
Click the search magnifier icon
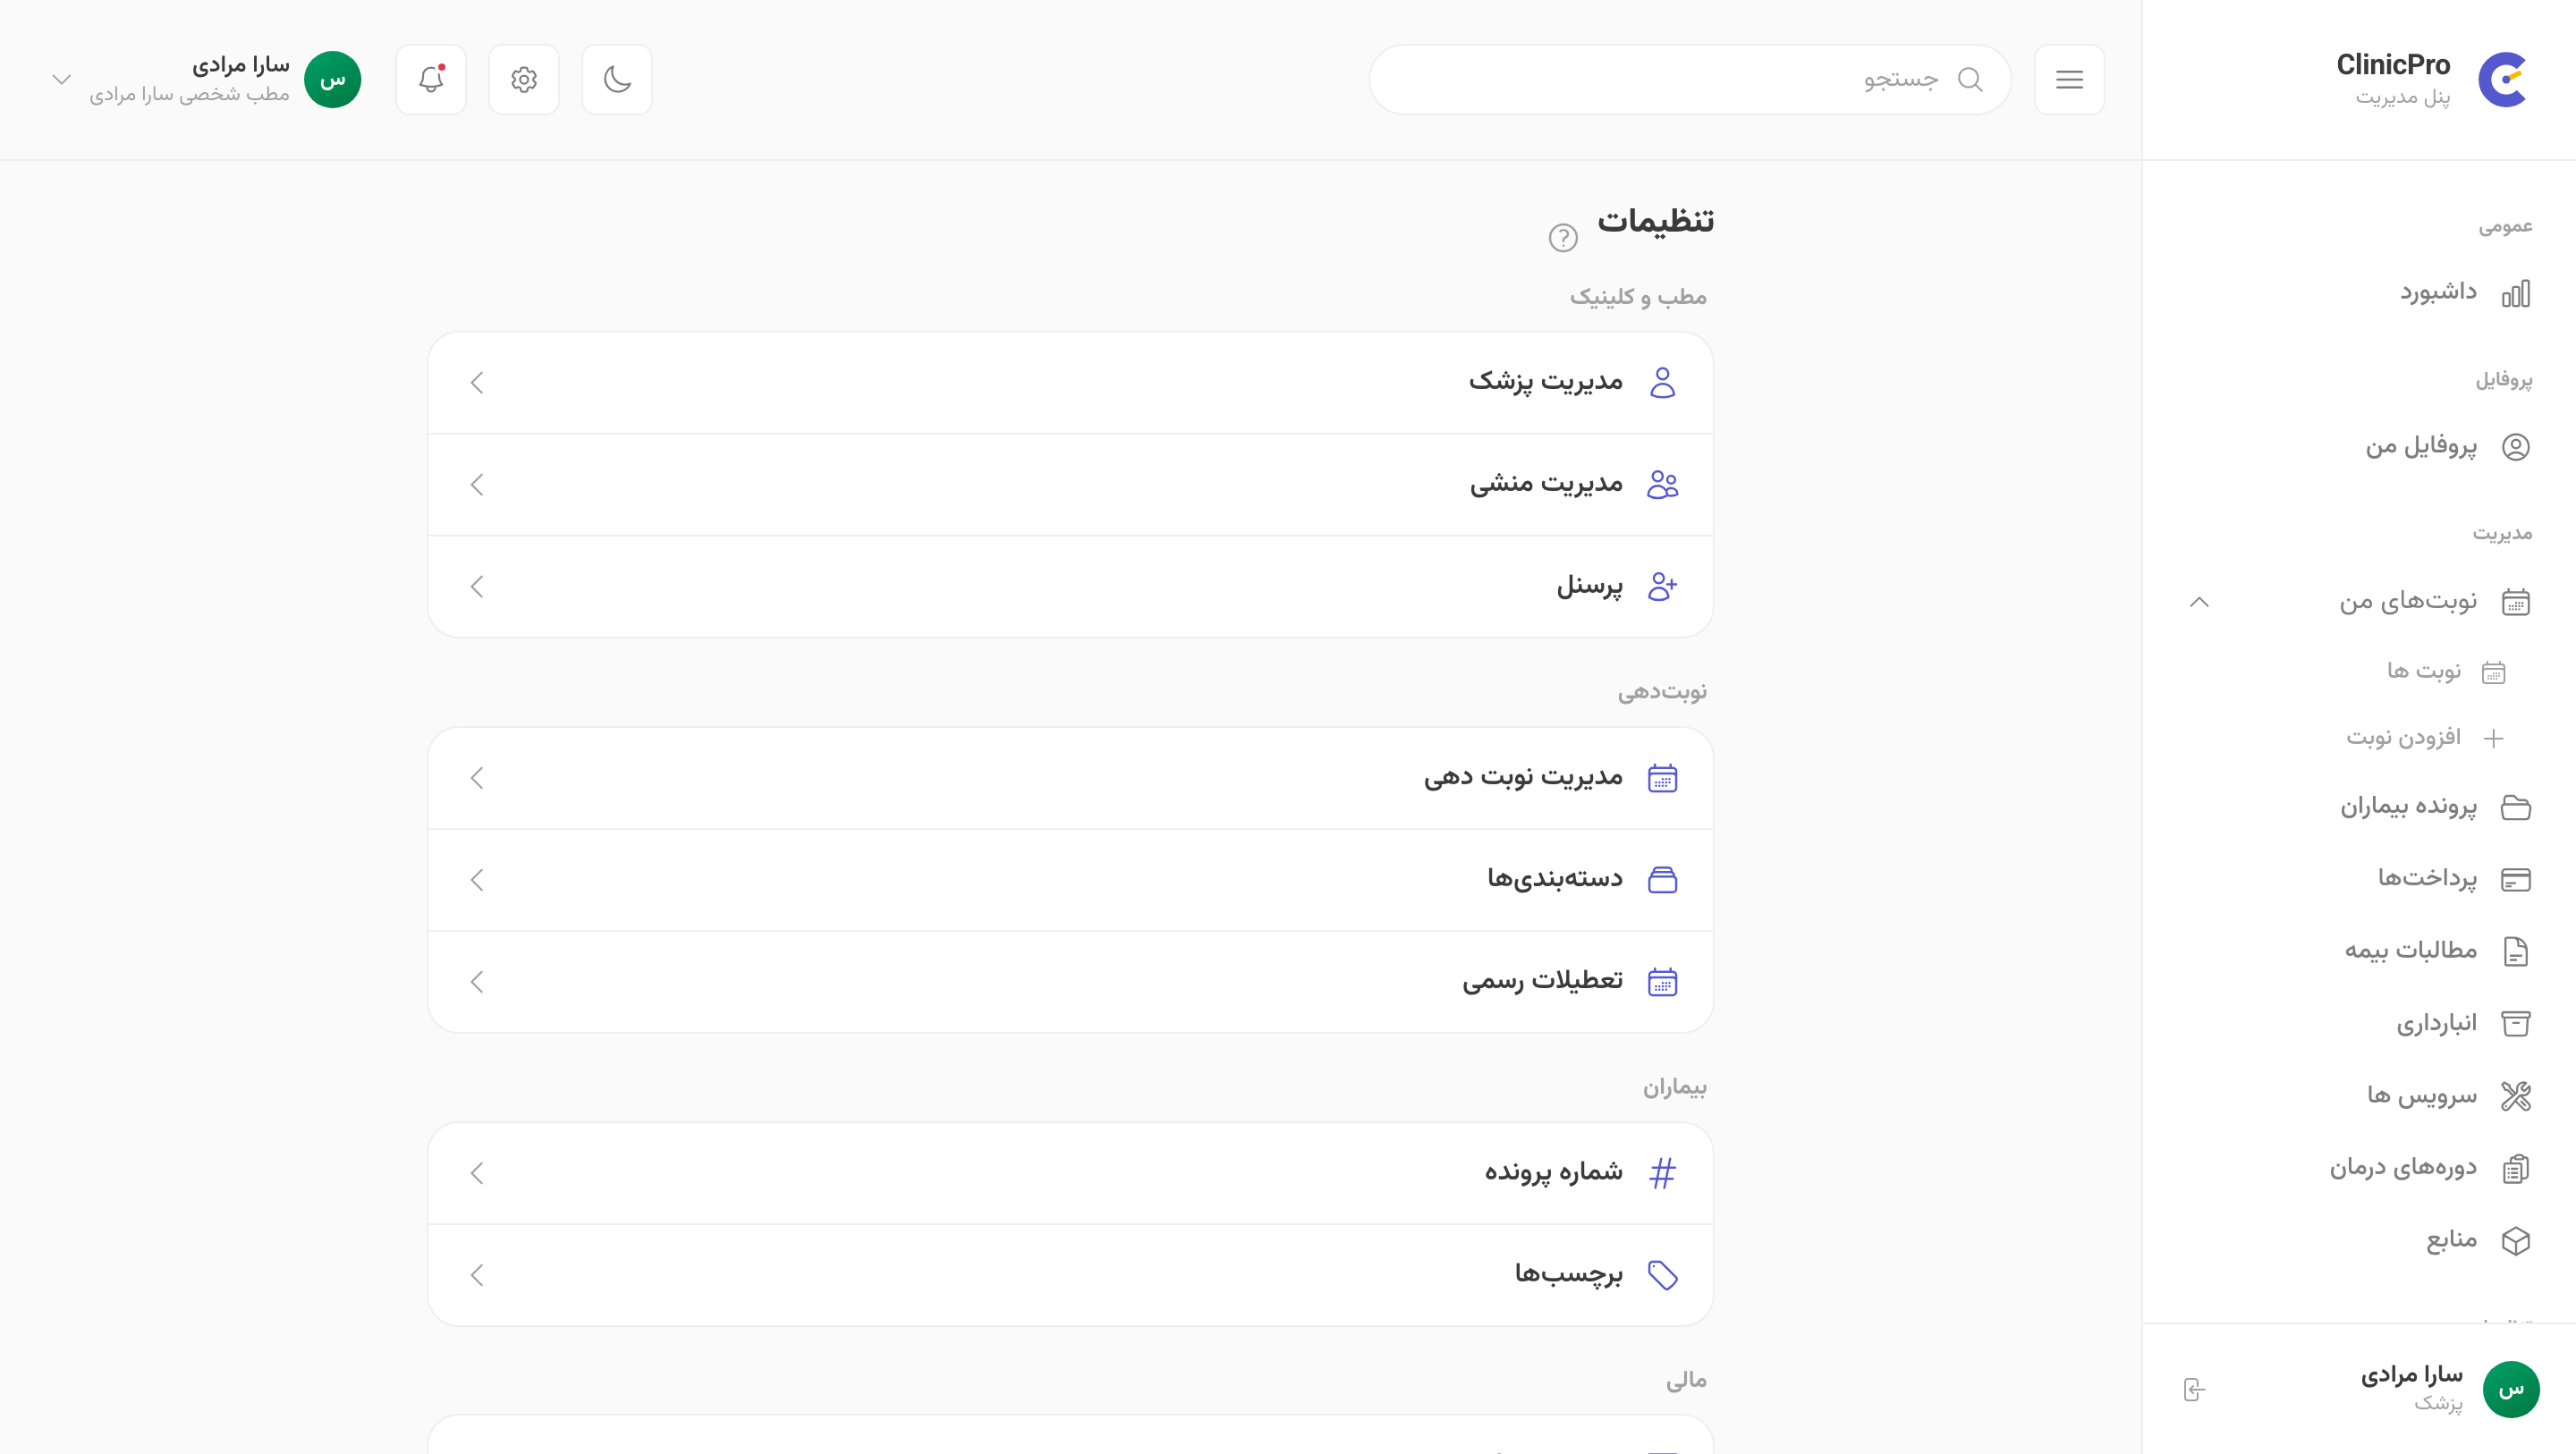(x=1970, y=79)
